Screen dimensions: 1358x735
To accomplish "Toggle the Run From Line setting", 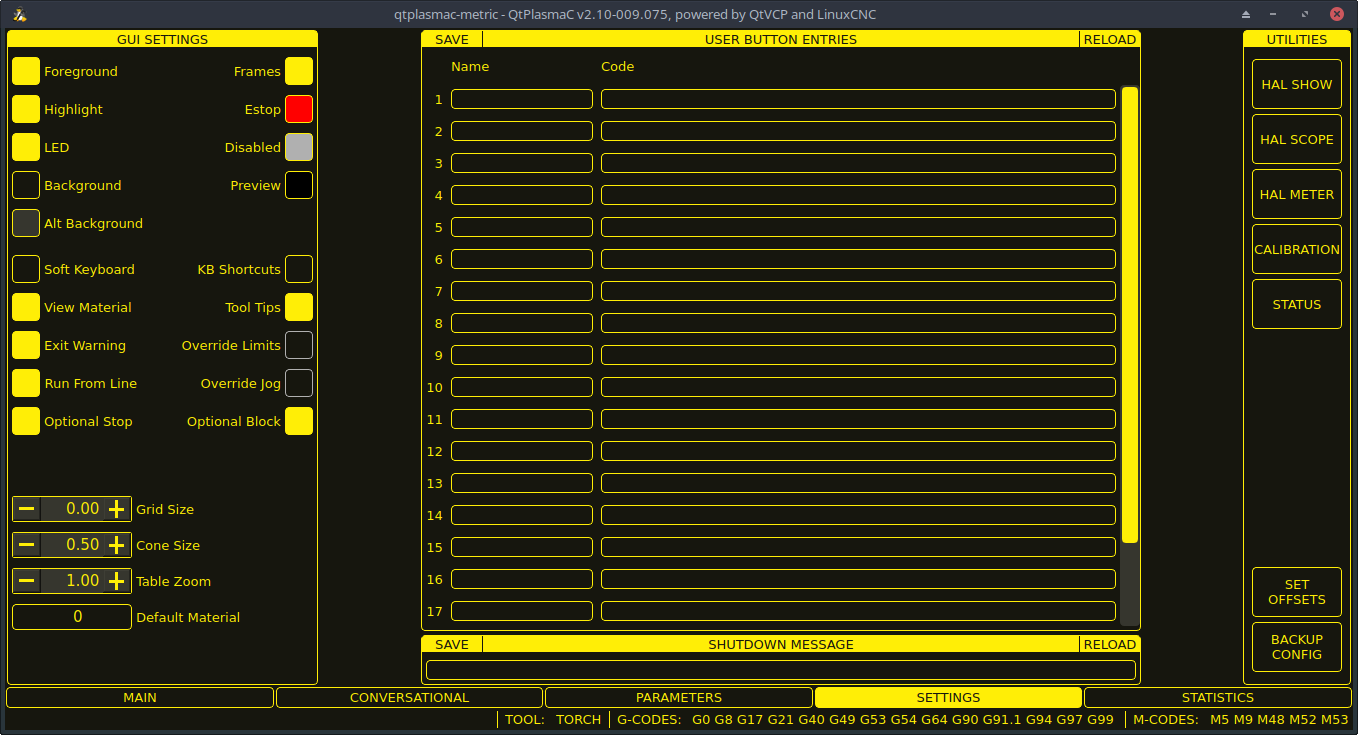I will click(x=25, y=383).
